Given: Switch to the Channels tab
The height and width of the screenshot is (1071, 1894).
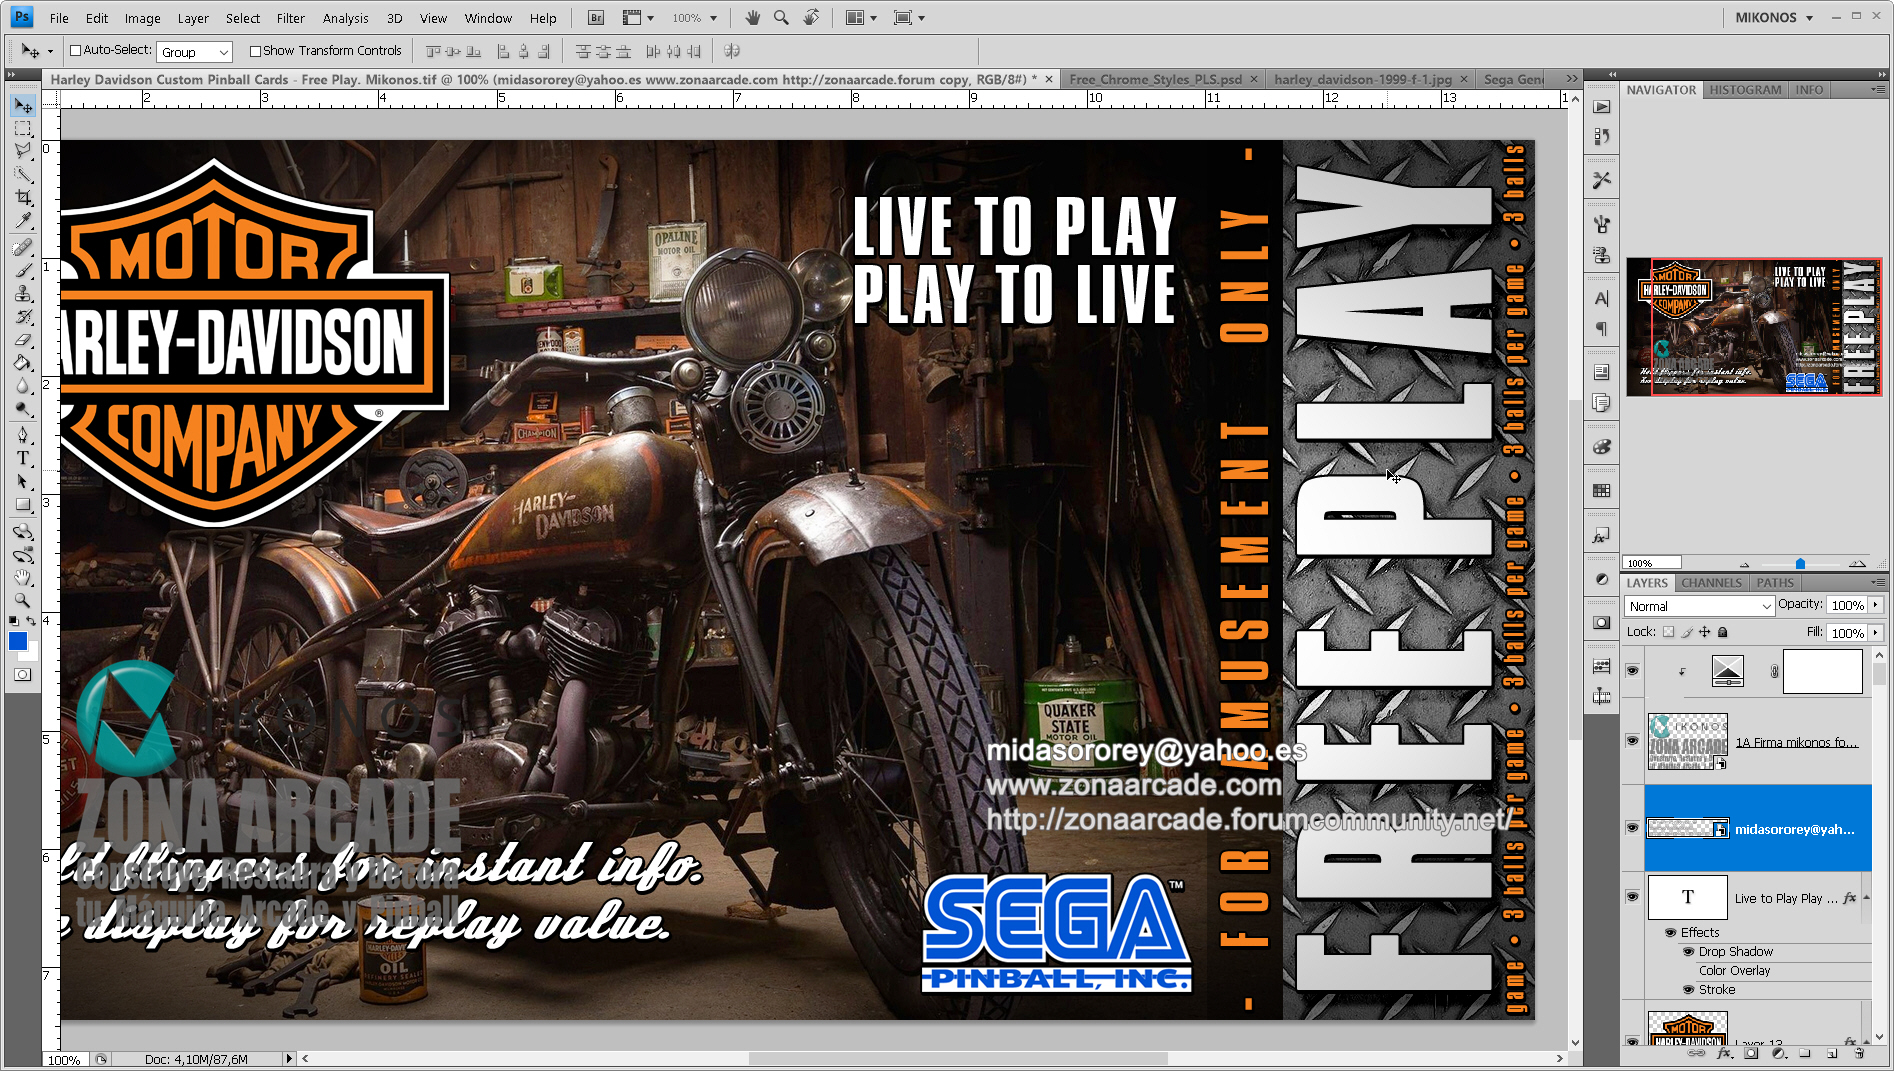Looking at the screenshot, I should click(x=1711, y=583).
